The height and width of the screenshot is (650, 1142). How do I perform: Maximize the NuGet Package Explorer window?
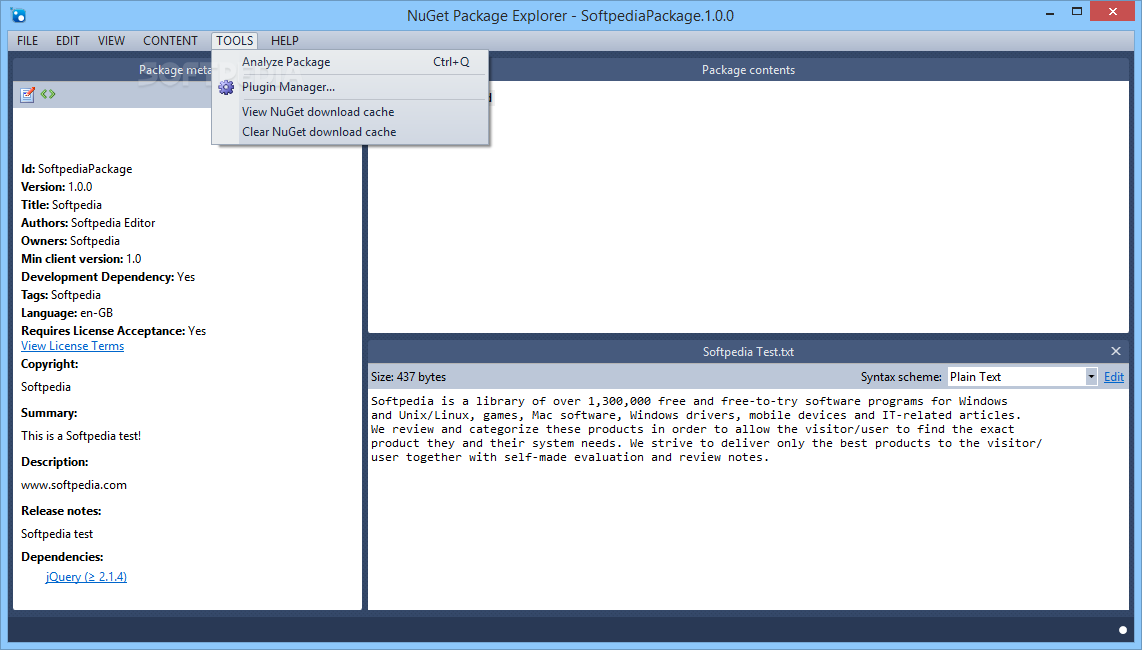point(1077,12)
